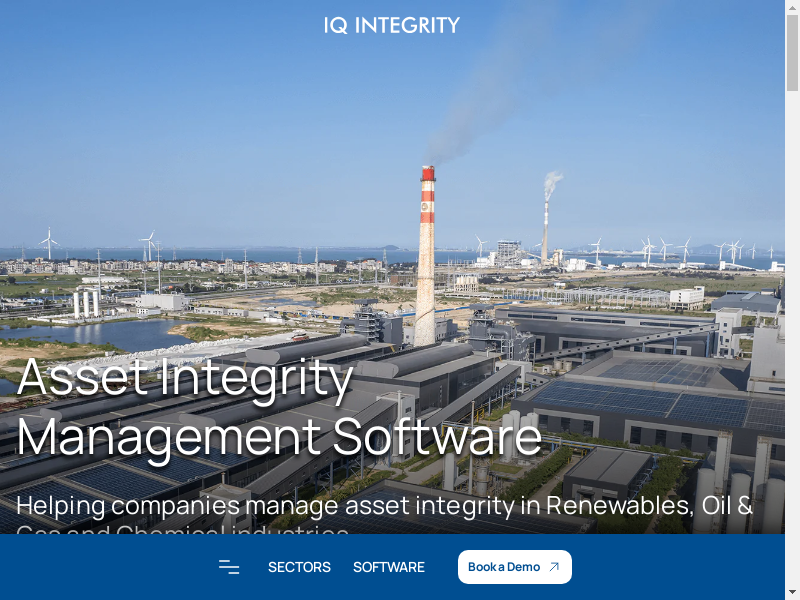Open the SECTORS menu

pyautogui.click(x=299, y=567)
